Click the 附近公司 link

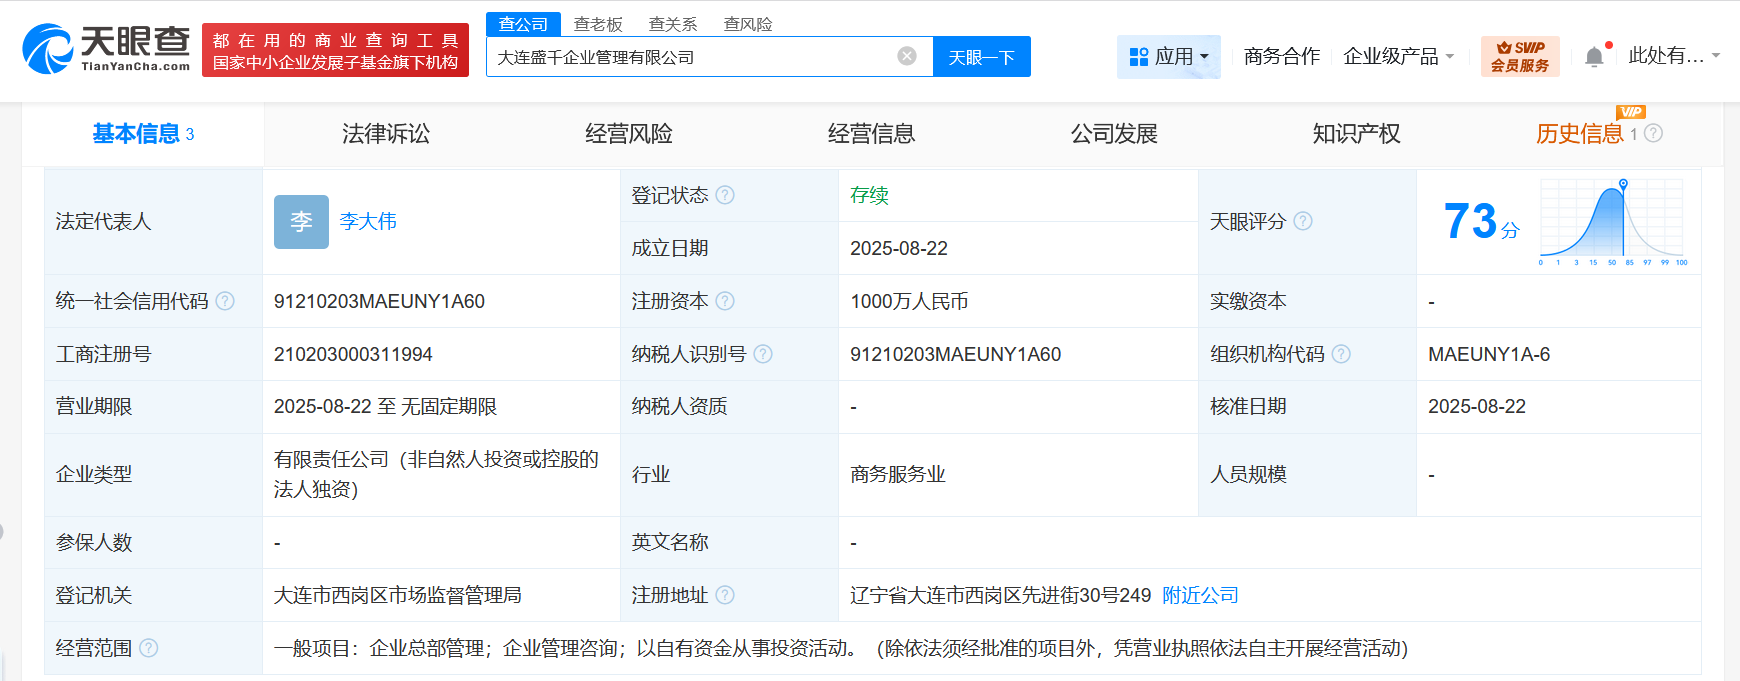tap(1200, 595)
